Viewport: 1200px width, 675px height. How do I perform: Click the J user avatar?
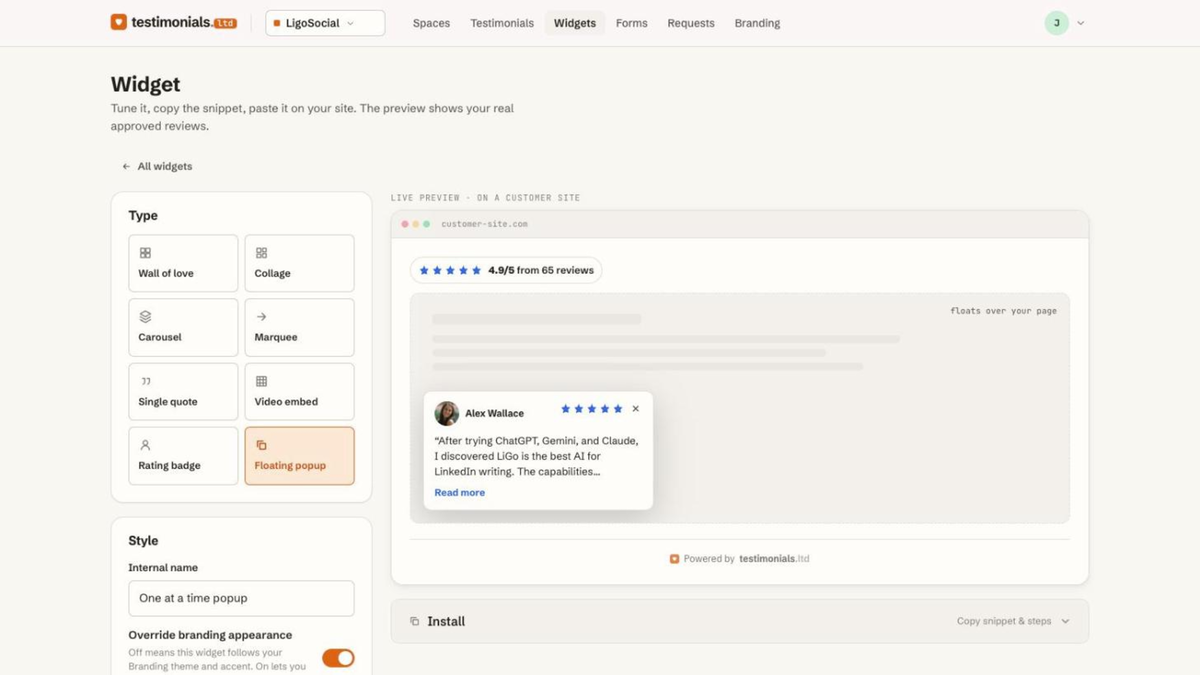click(x=1057, y=23)
